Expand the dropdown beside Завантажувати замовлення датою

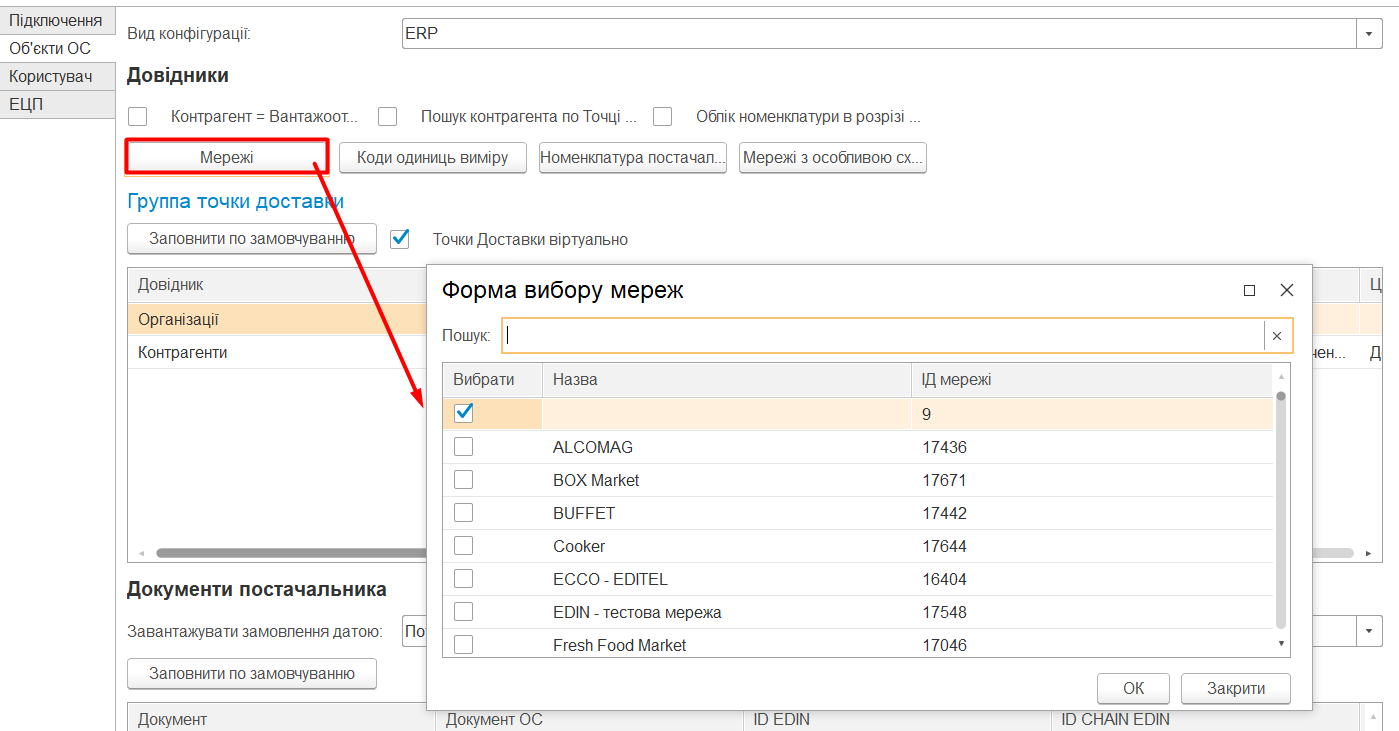(x=1369, y=631)
